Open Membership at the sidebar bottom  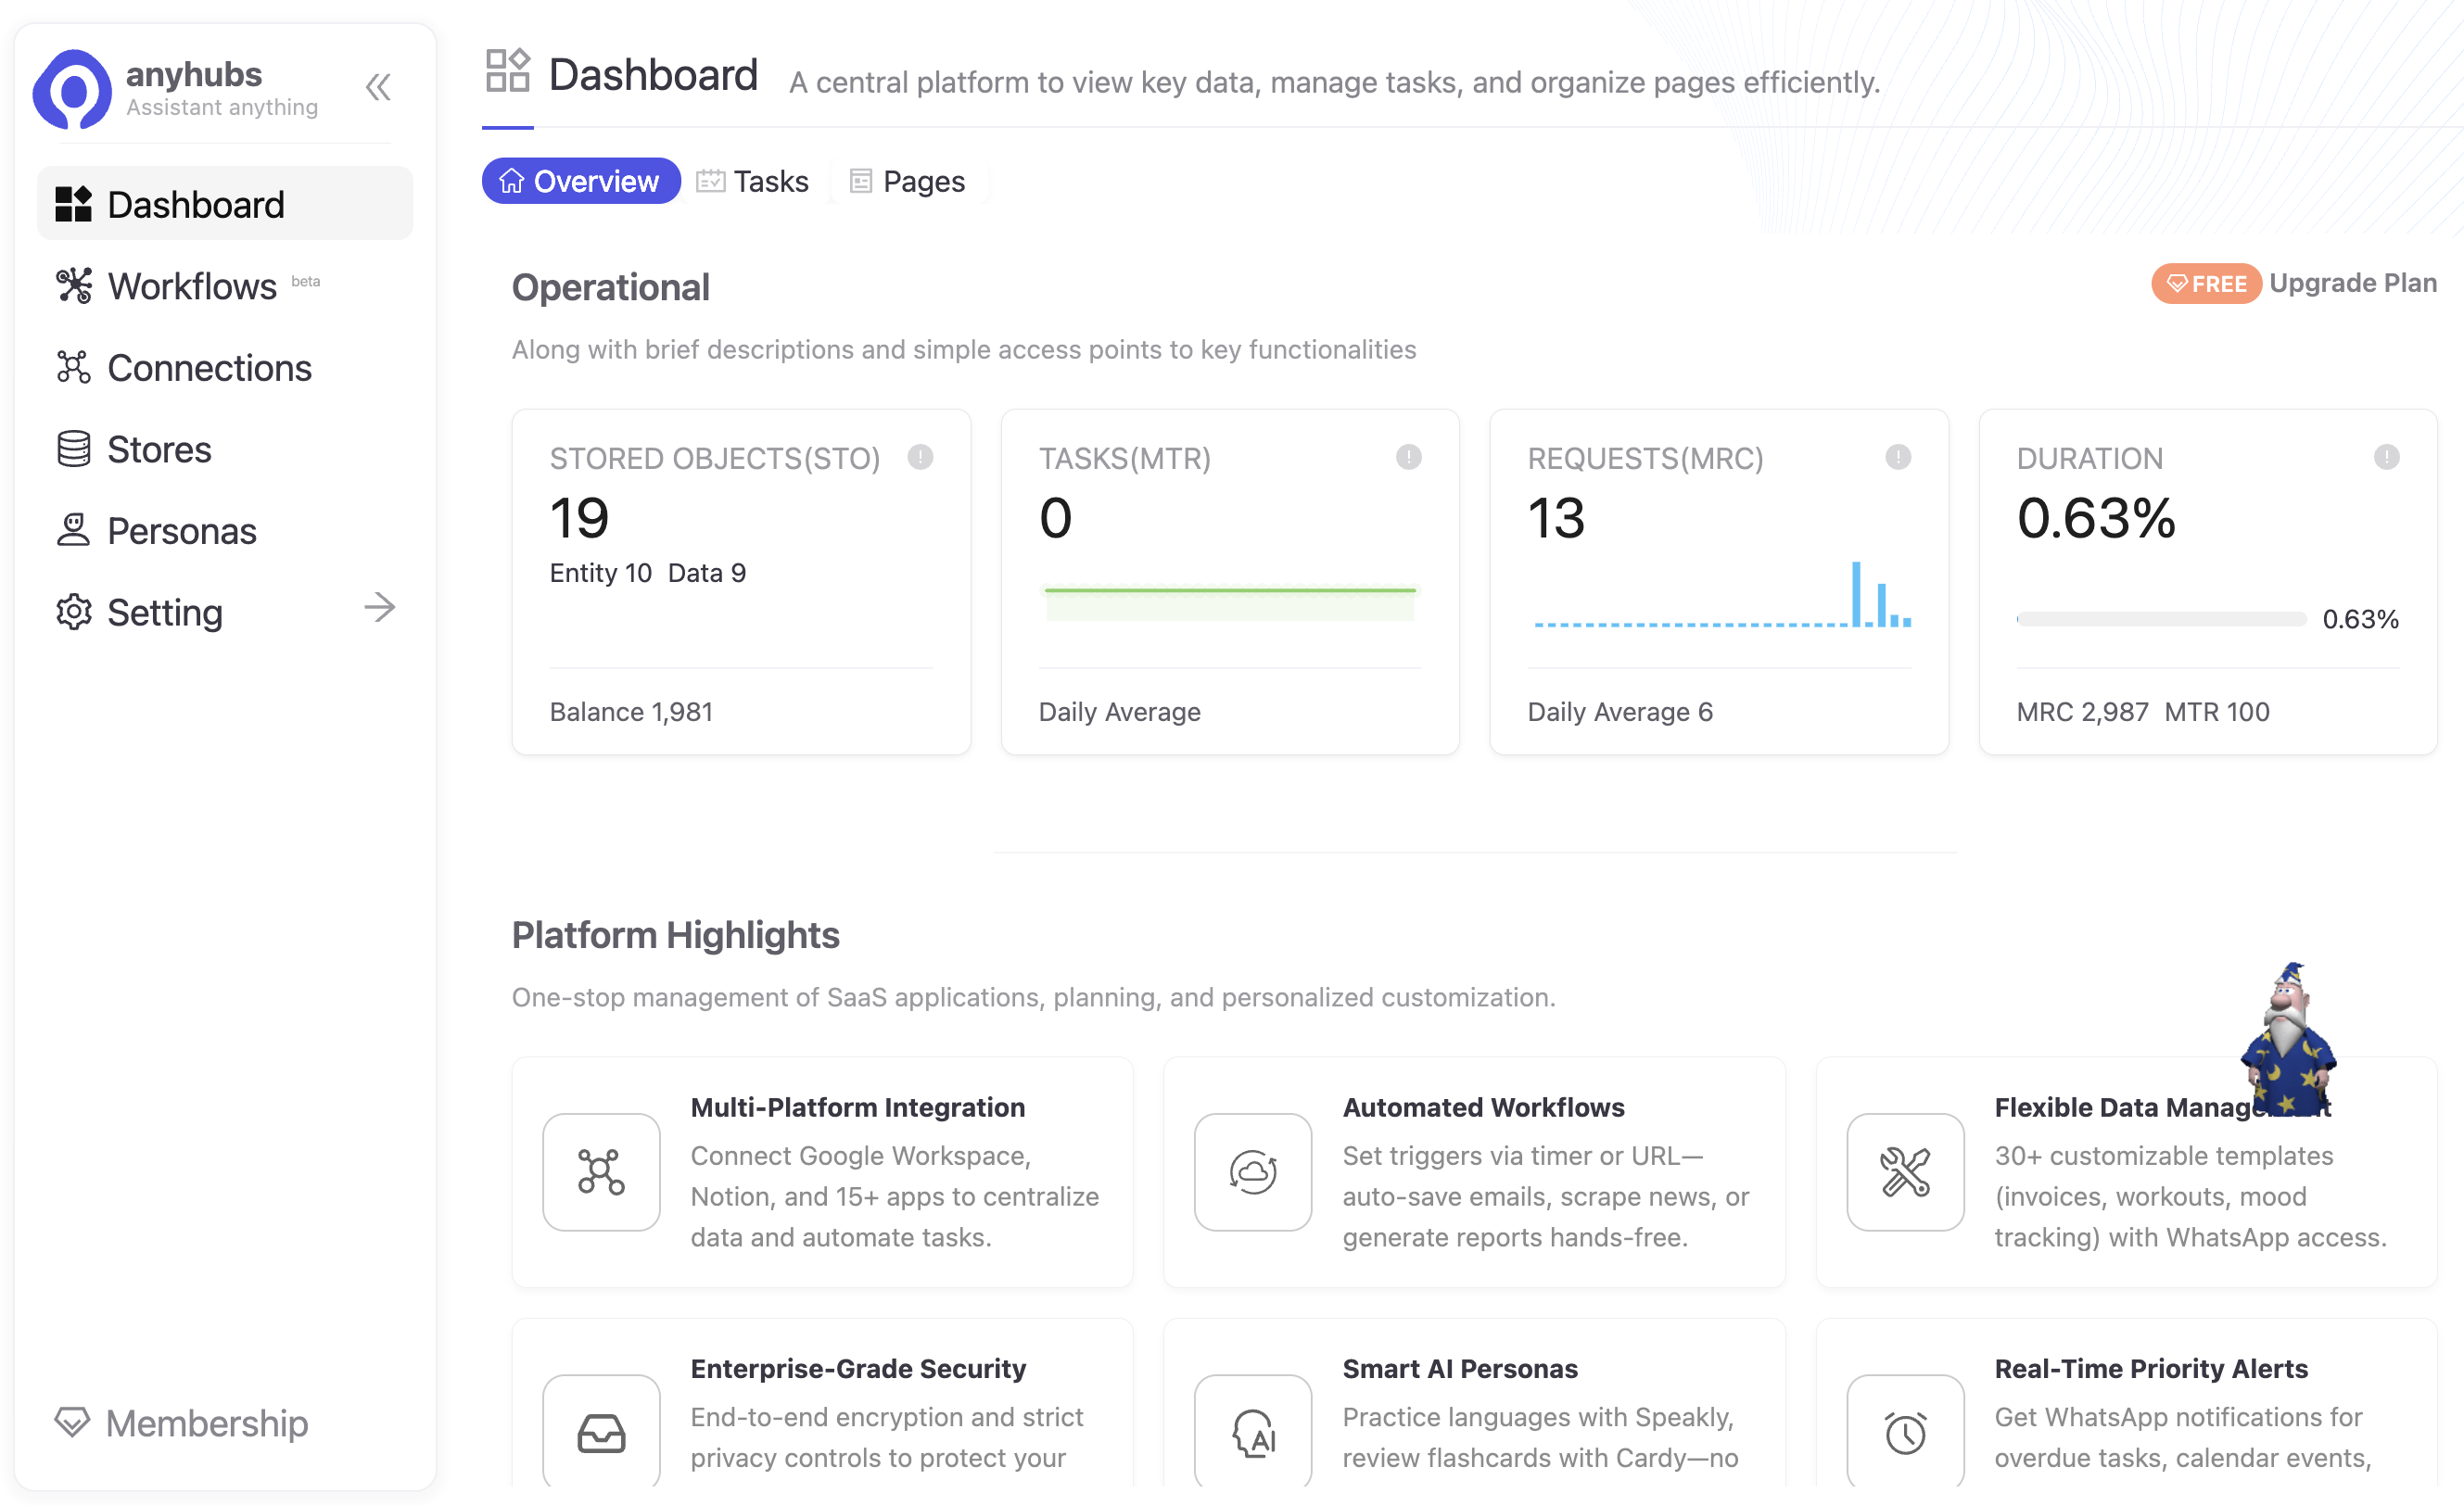[x=182, y=1423]
